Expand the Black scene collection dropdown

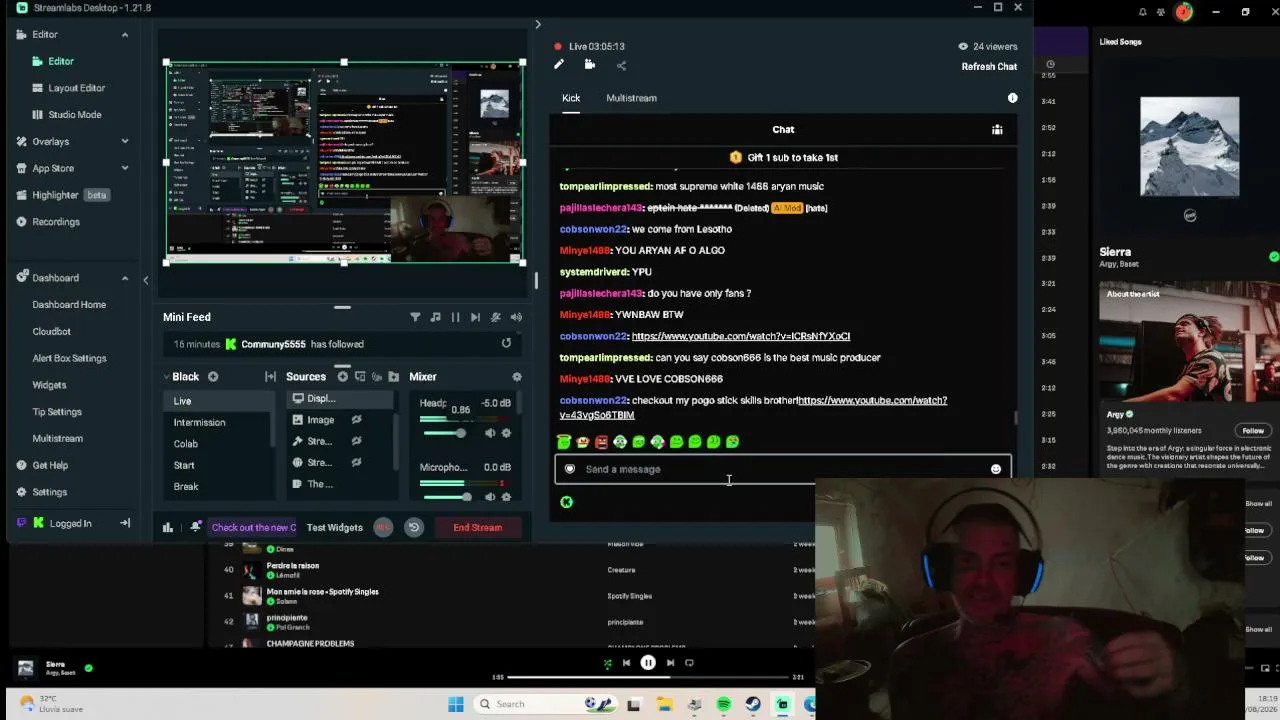[166, 377]
